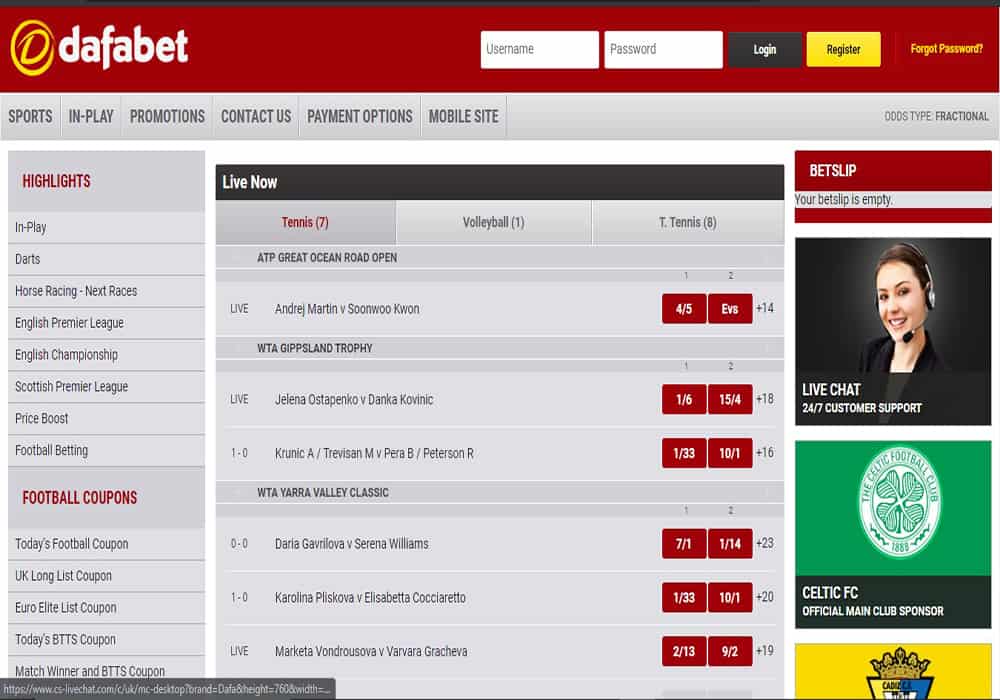1000x700 pixels.
Task: Open UK Long List Coupon
Action: point(107,576)
